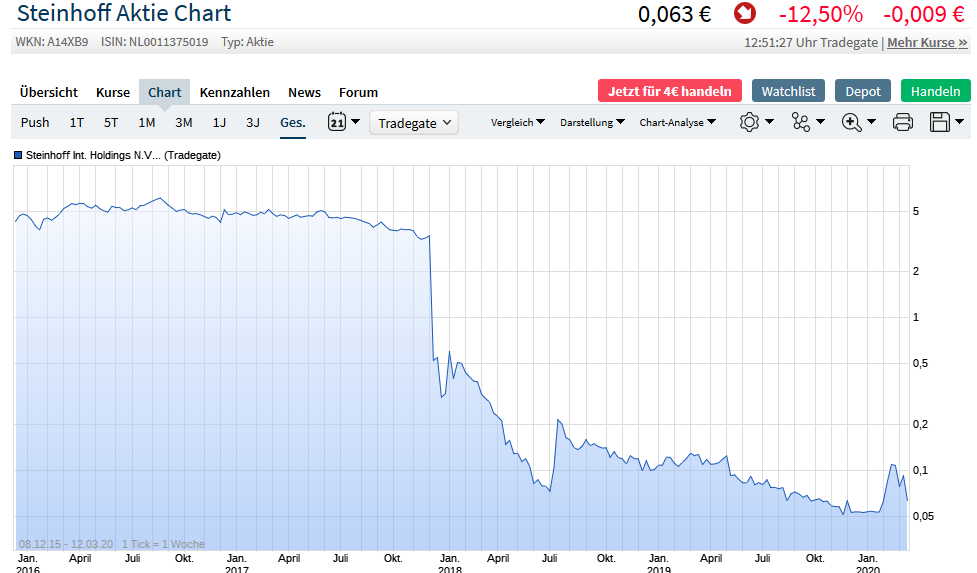Enable Push live chart mode
Viewport: 977px width, 573px height.
pyautogui.click(x=35, y=122)
